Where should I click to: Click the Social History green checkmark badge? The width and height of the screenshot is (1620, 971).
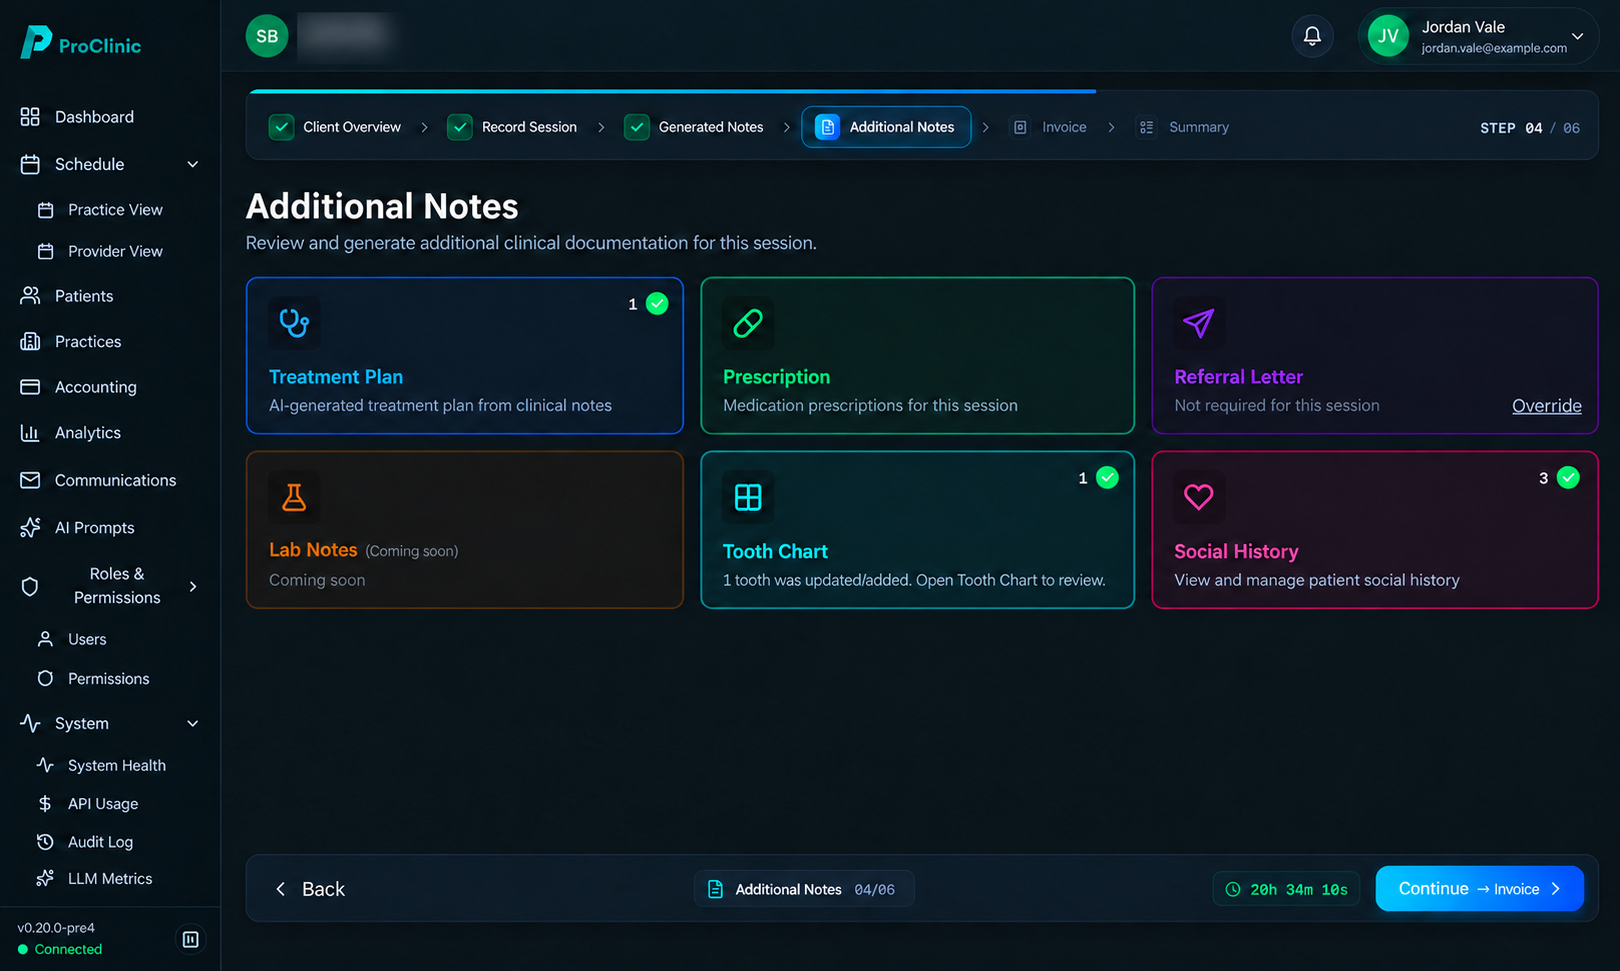(x=1569, y=478)
